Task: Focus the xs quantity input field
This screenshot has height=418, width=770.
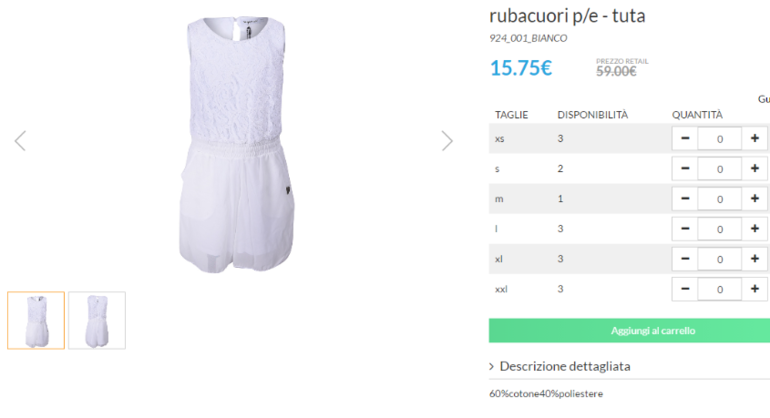Action: [x=720, y=139]
